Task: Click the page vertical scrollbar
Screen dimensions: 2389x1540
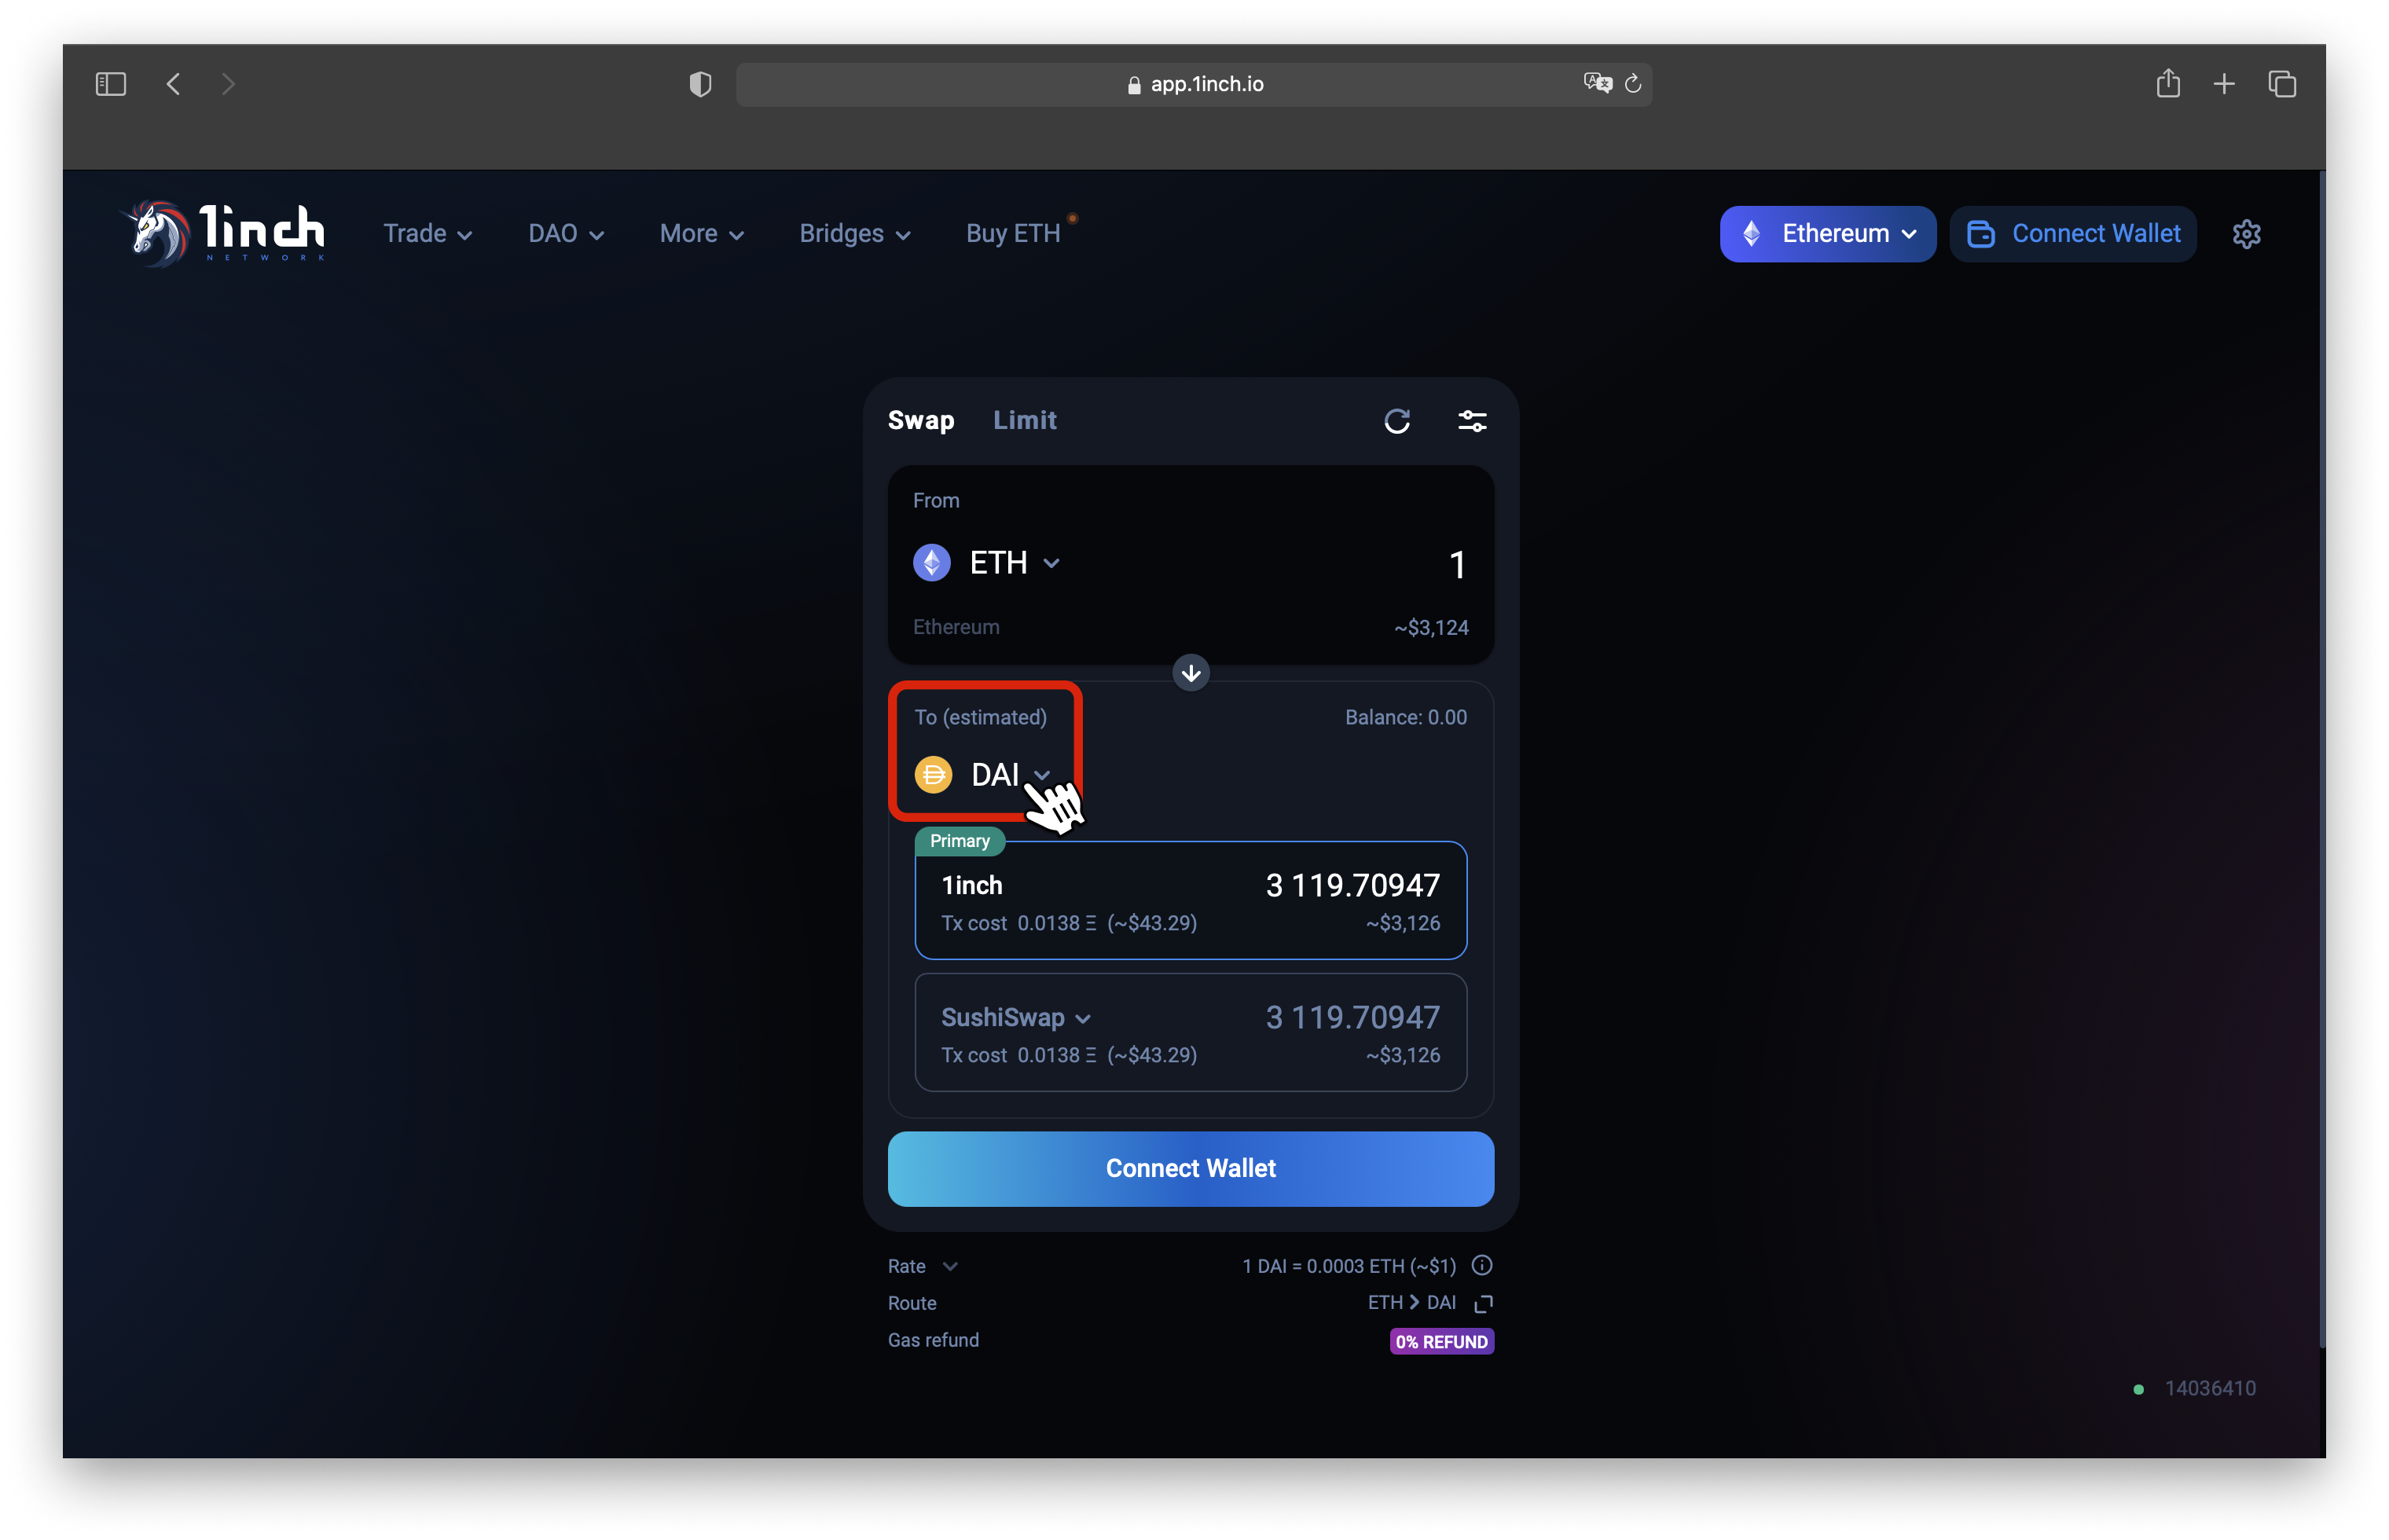Action: [x=2321, y=760]
